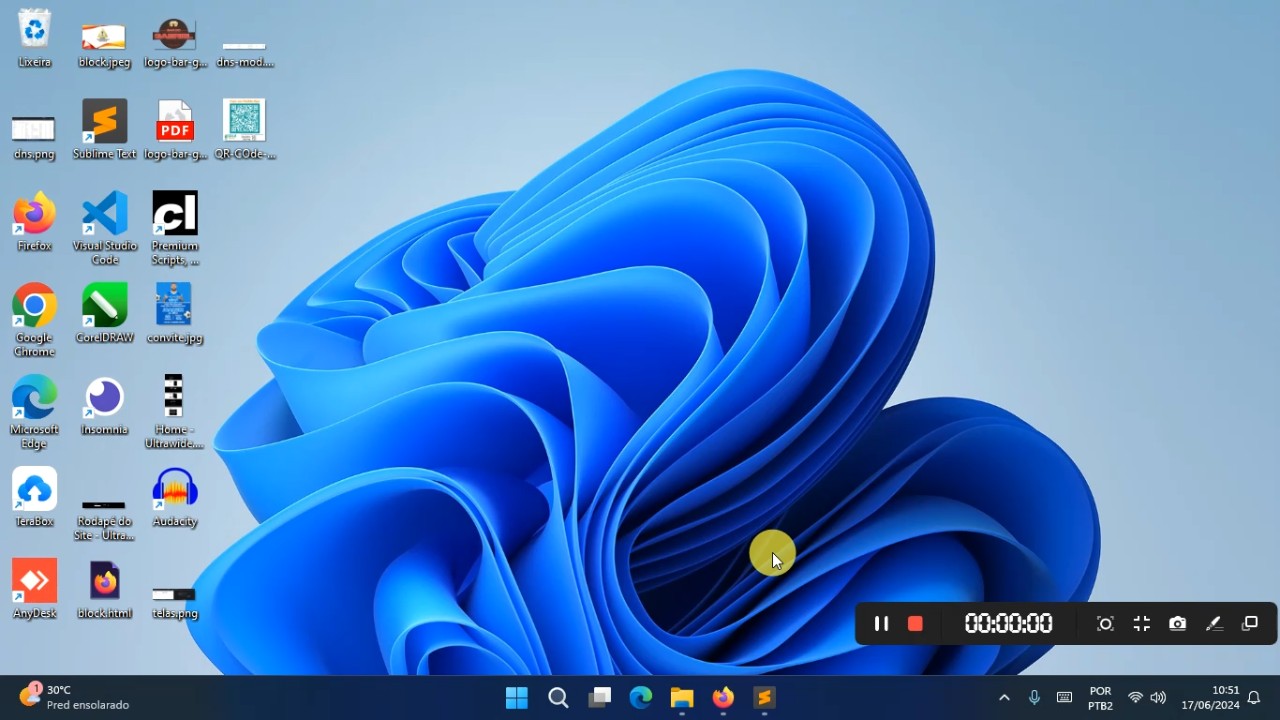
Task: Select the TeraBox desktop icon
Action: 35,498
